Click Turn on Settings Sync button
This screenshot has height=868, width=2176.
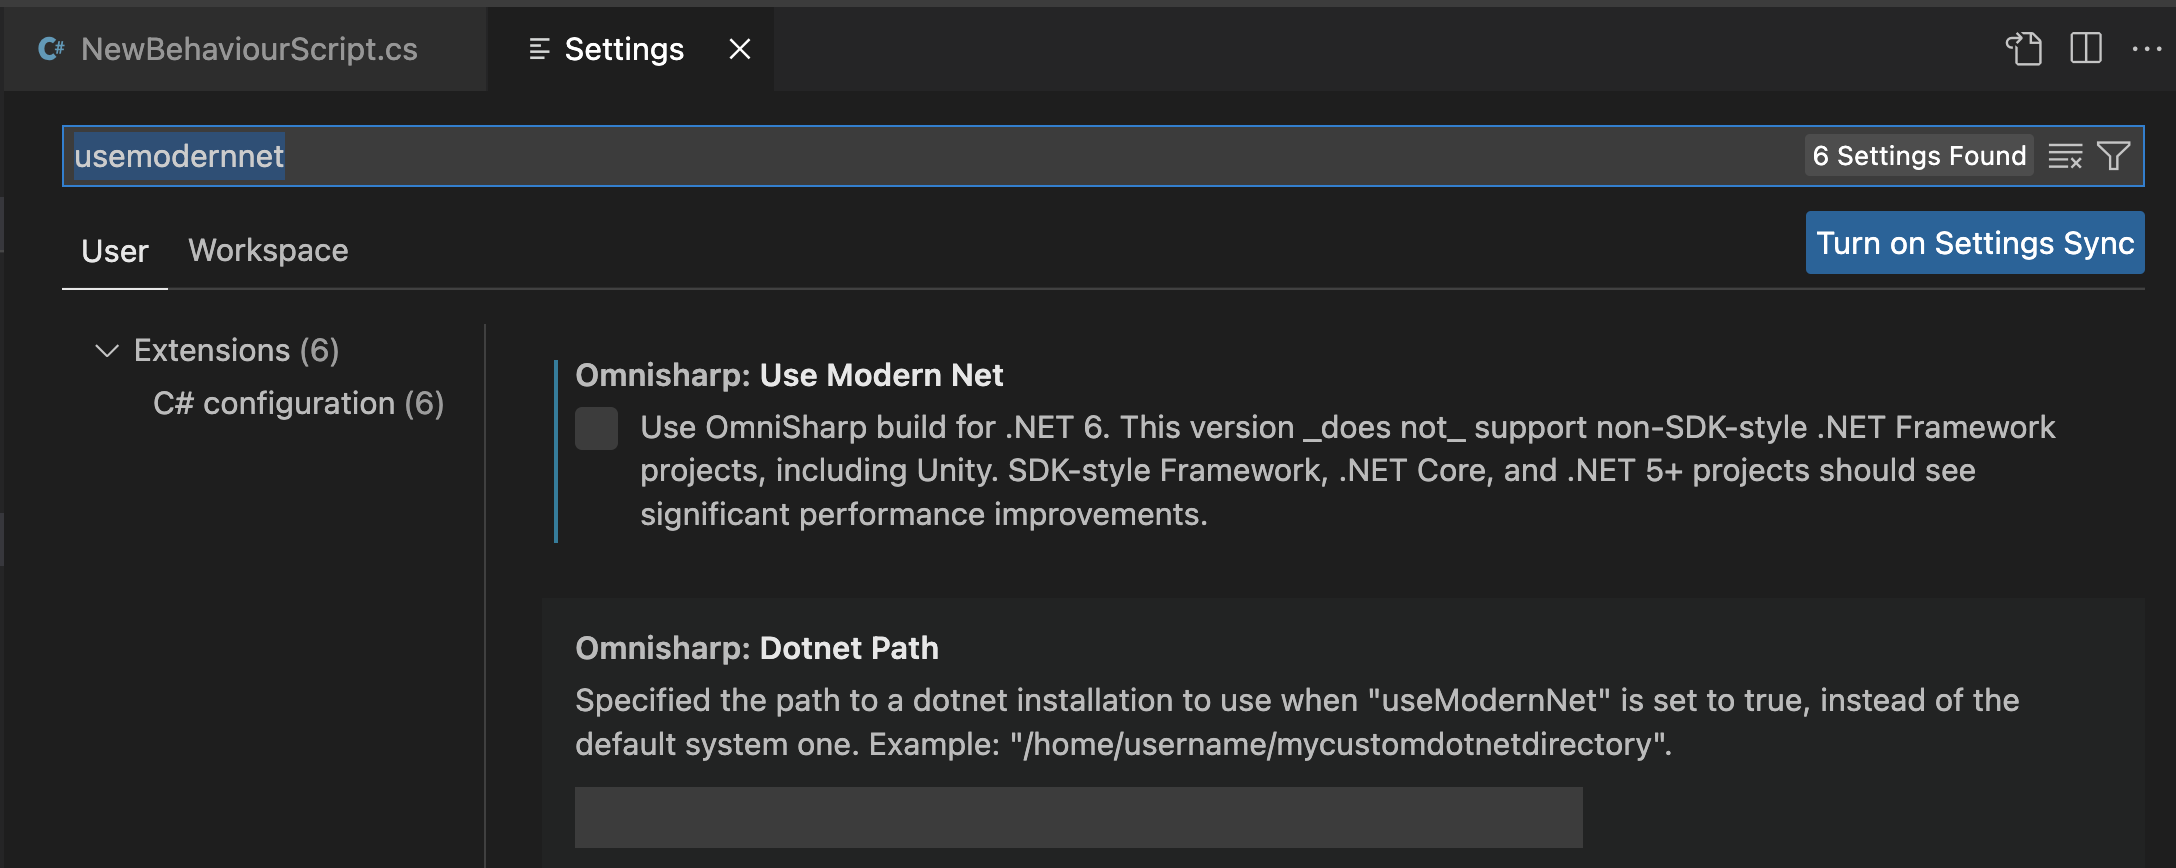coord(1974,243)
